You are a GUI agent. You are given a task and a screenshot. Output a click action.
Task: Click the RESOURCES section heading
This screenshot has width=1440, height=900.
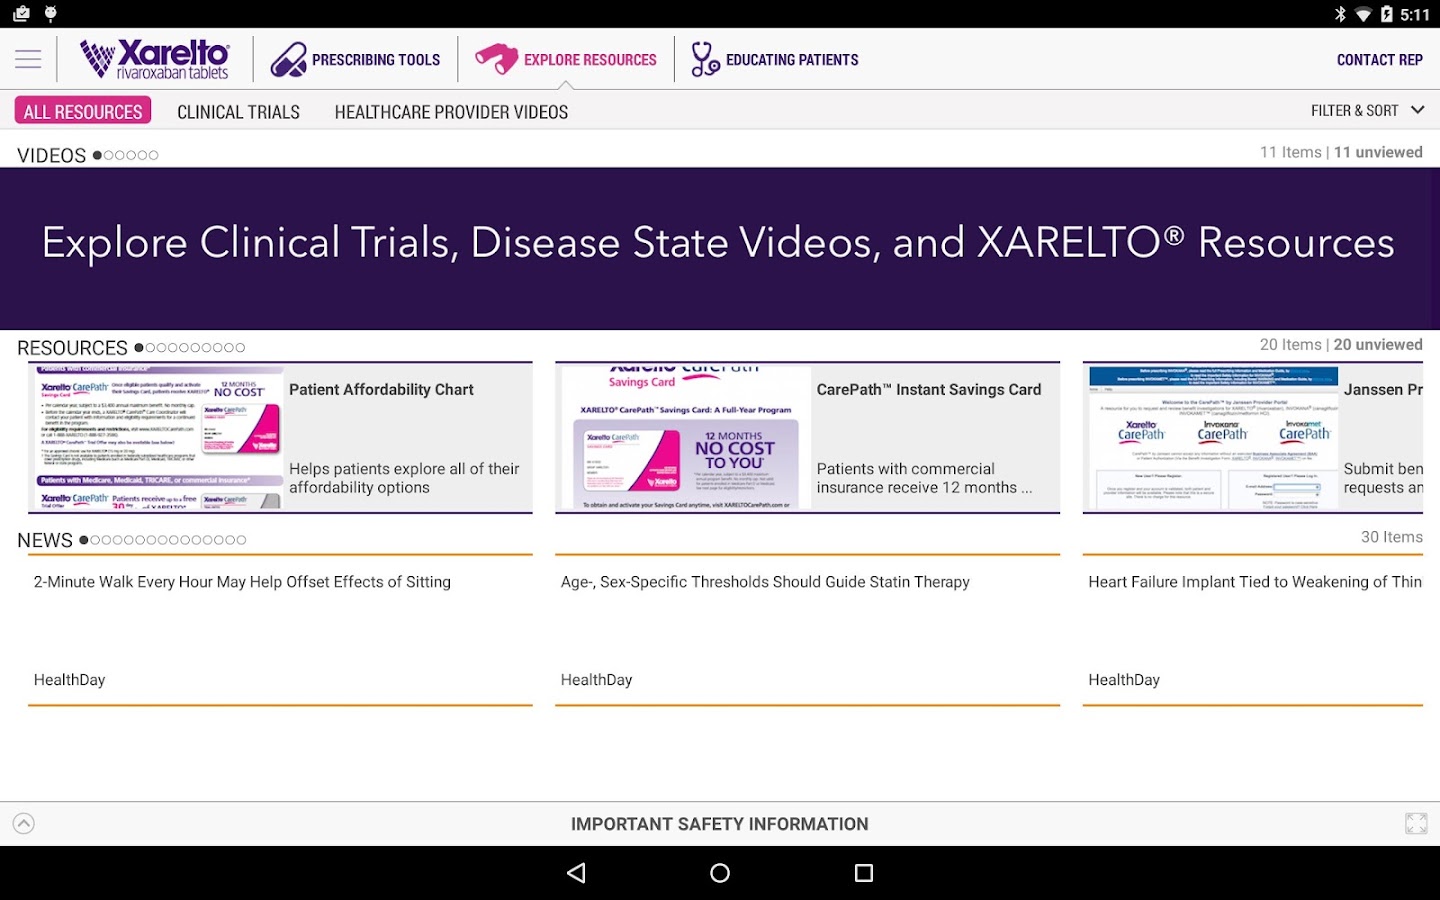pos(72,348)
